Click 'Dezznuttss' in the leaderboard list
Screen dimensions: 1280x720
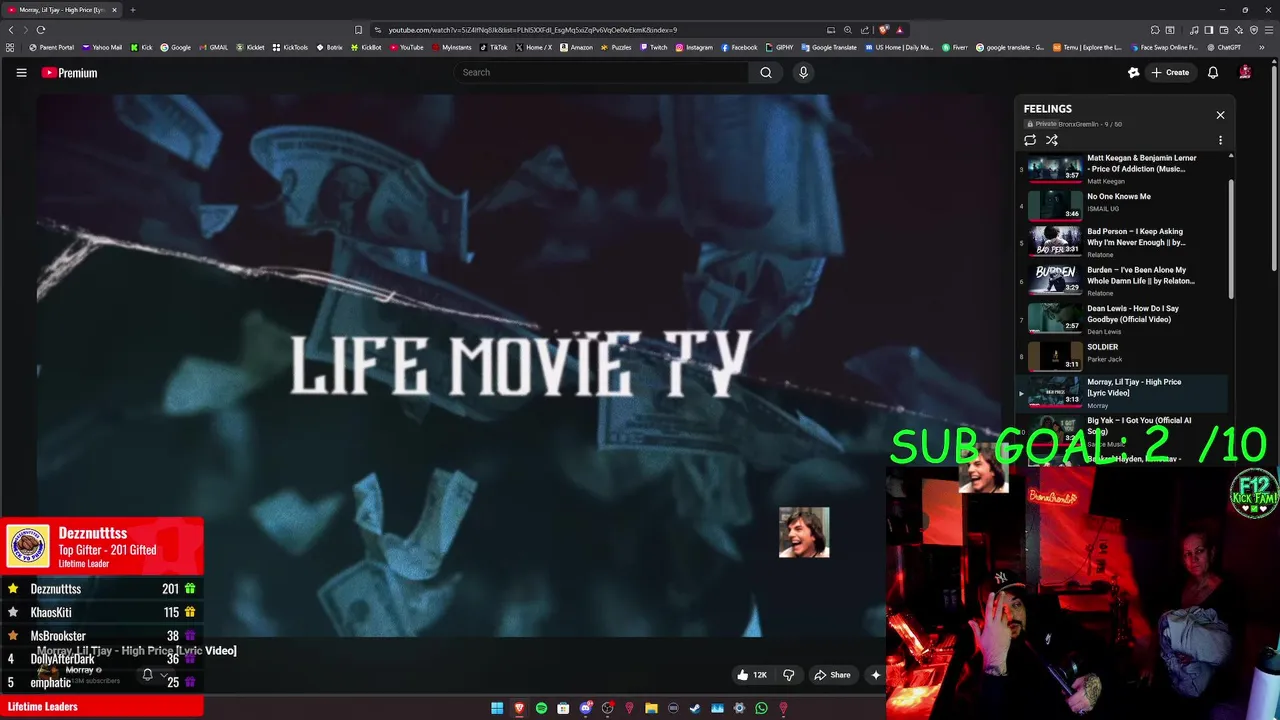[56, 589]
